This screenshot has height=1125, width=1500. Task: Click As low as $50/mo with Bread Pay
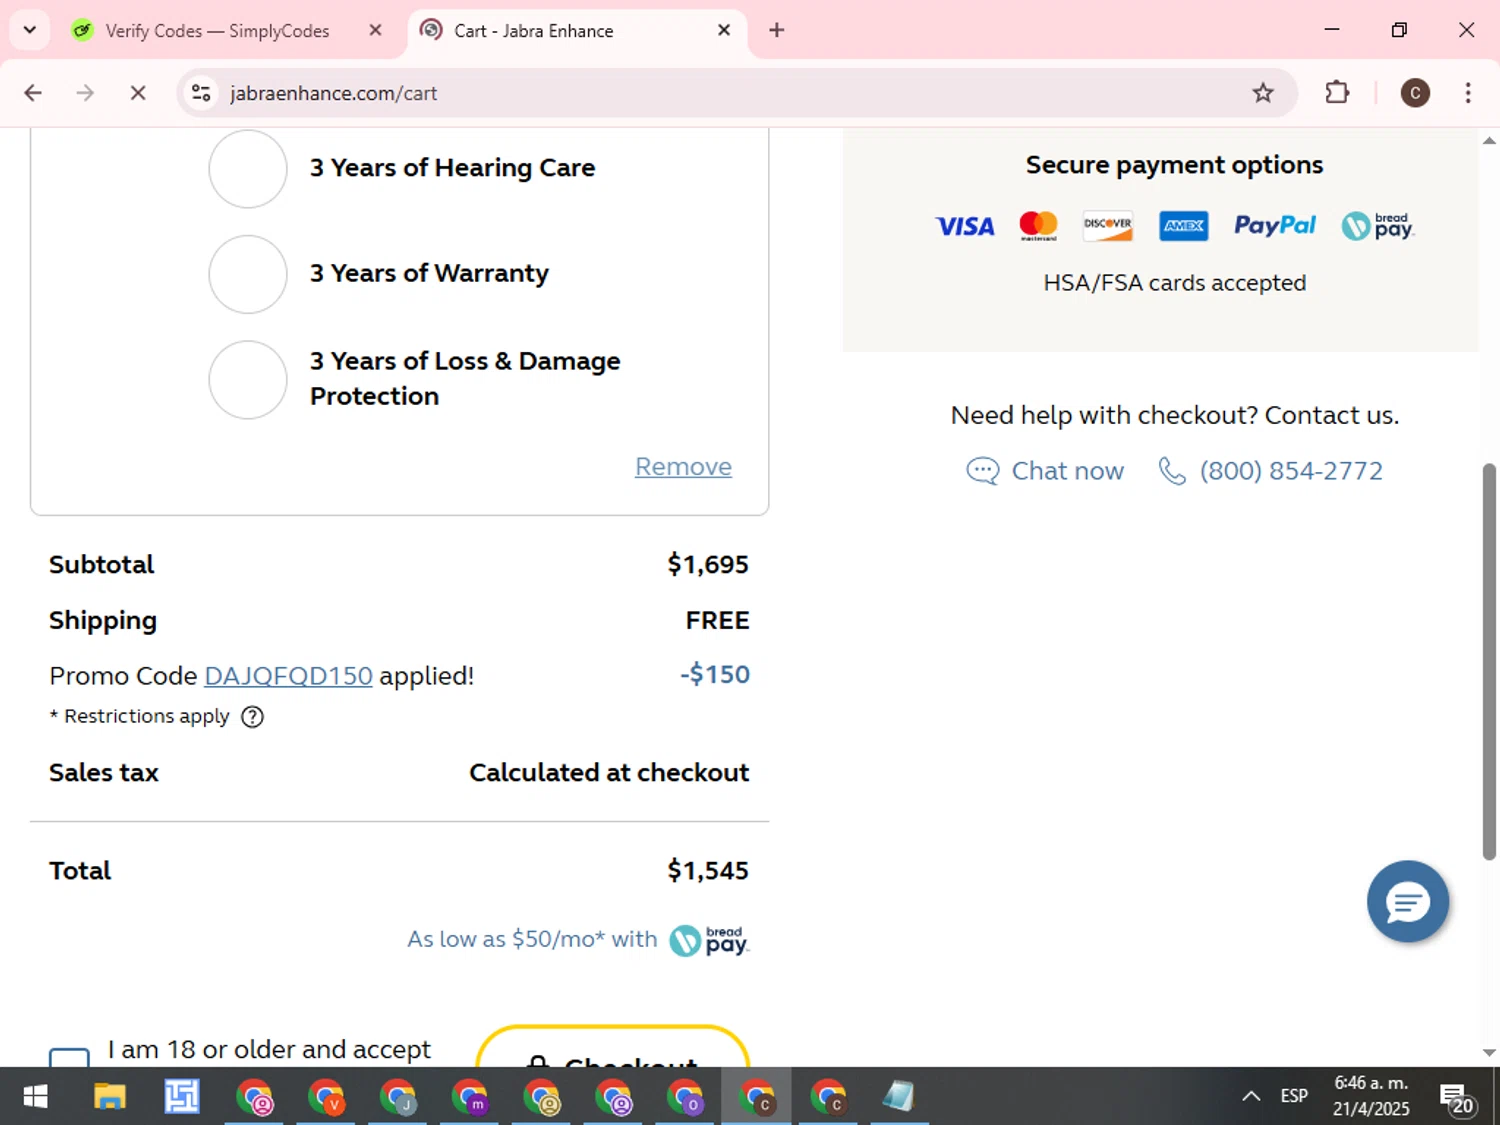(x=577, y=939)
